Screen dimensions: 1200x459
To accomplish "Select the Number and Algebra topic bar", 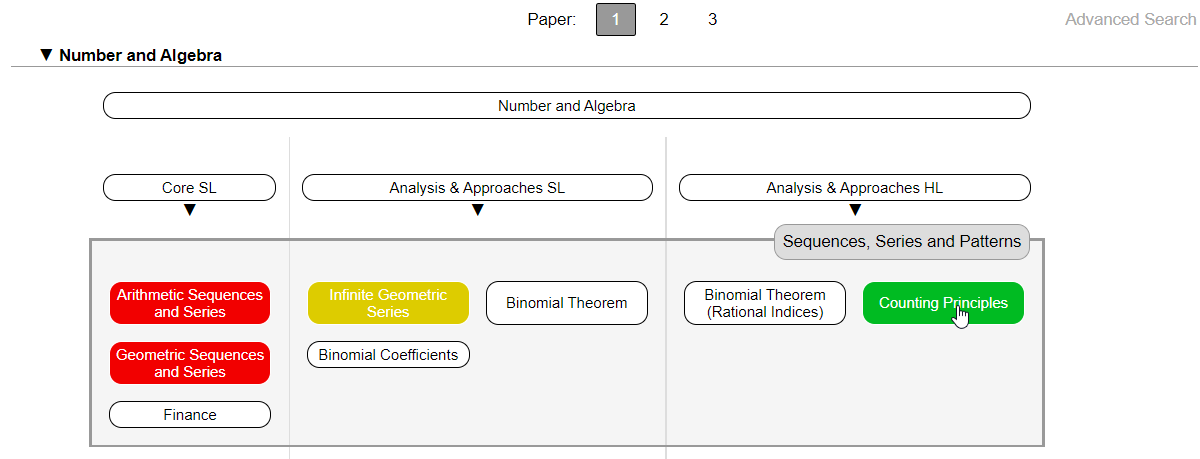I will tap(567, 105).
